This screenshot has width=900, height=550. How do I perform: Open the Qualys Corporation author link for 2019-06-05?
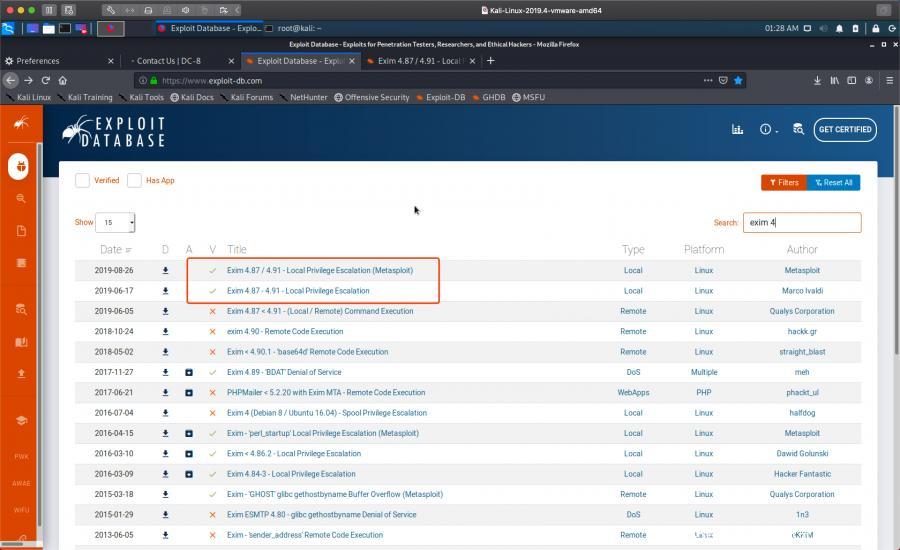802,311
